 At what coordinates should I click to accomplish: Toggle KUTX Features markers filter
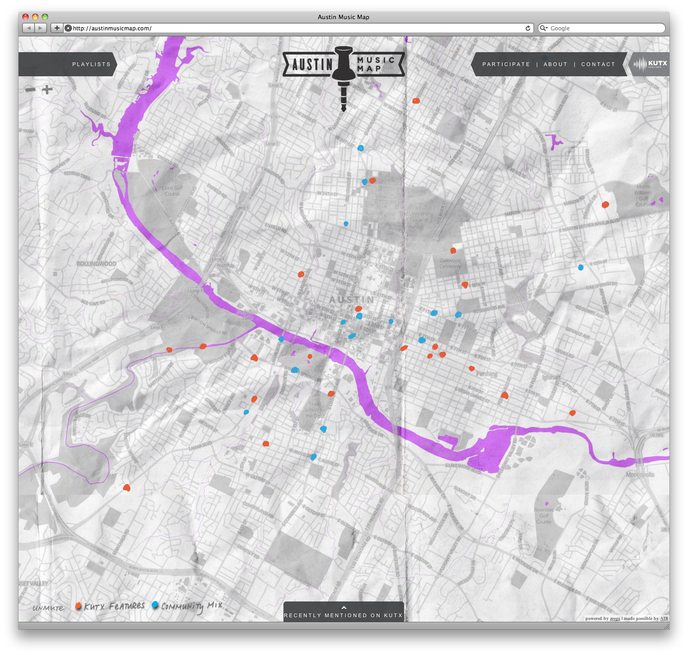pos(109,607)
